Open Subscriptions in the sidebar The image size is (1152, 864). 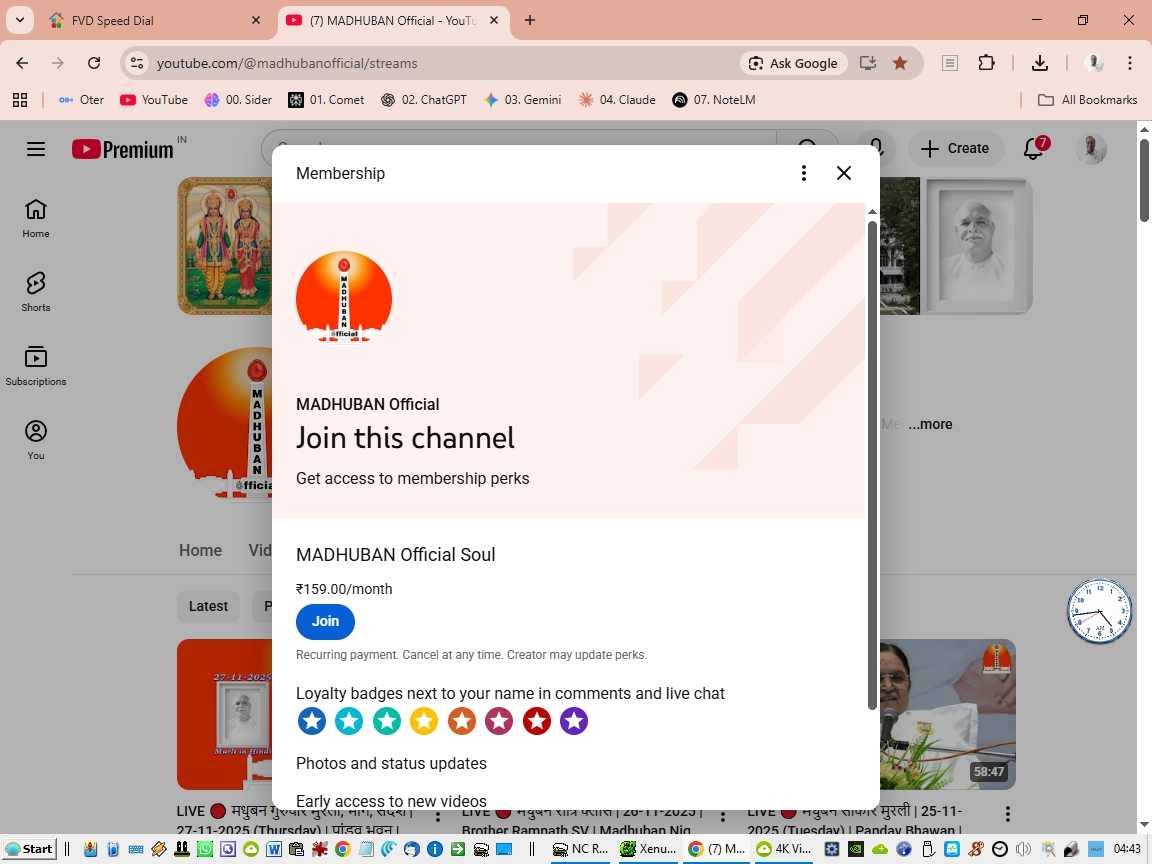point(36,365)
